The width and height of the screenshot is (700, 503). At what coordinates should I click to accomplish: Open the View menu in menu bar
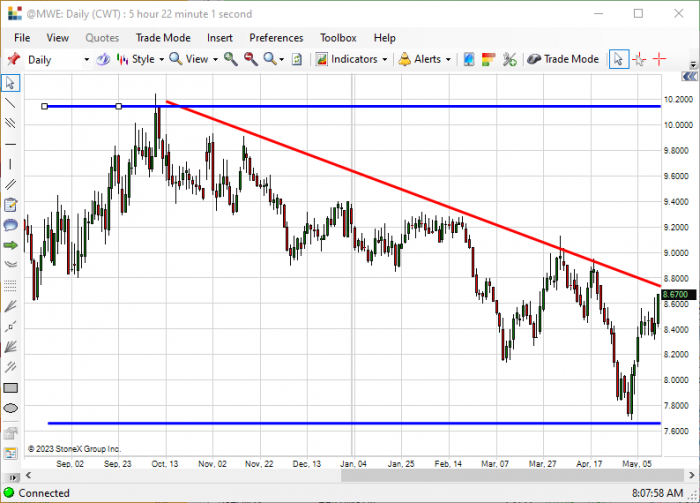tap(58, 38)
